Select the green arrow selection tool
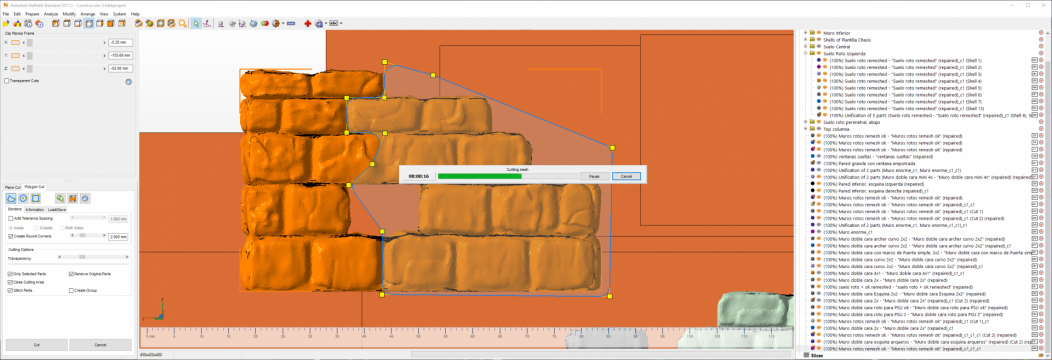 click(196, 23)
